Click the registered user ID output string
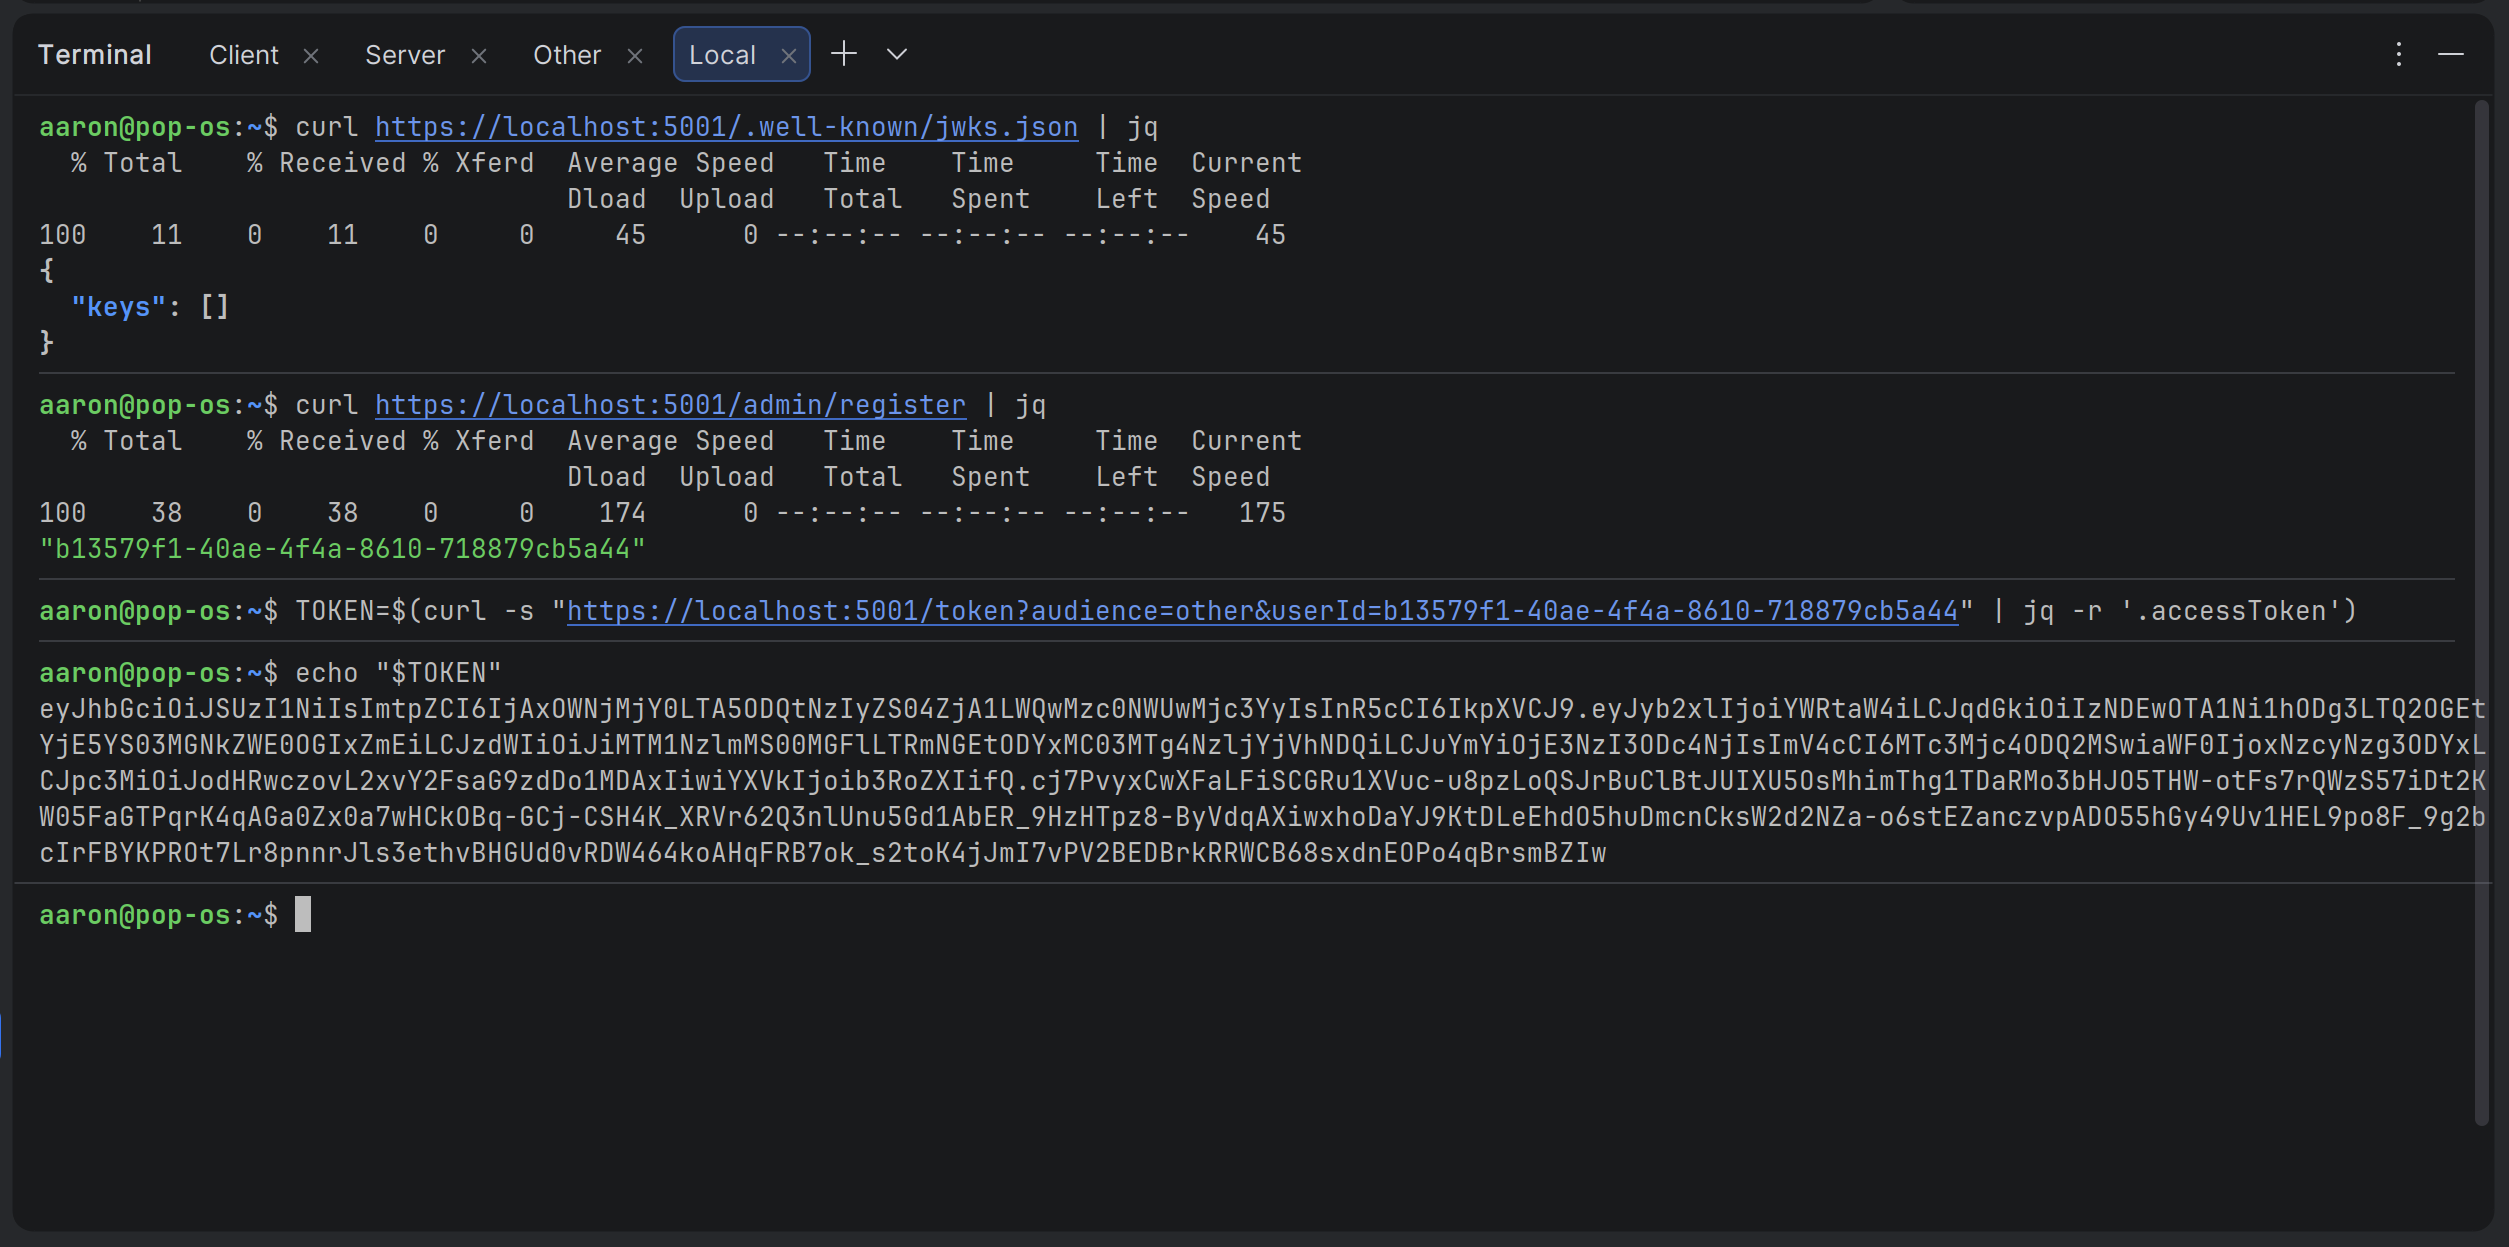 [x=342, y=549]
